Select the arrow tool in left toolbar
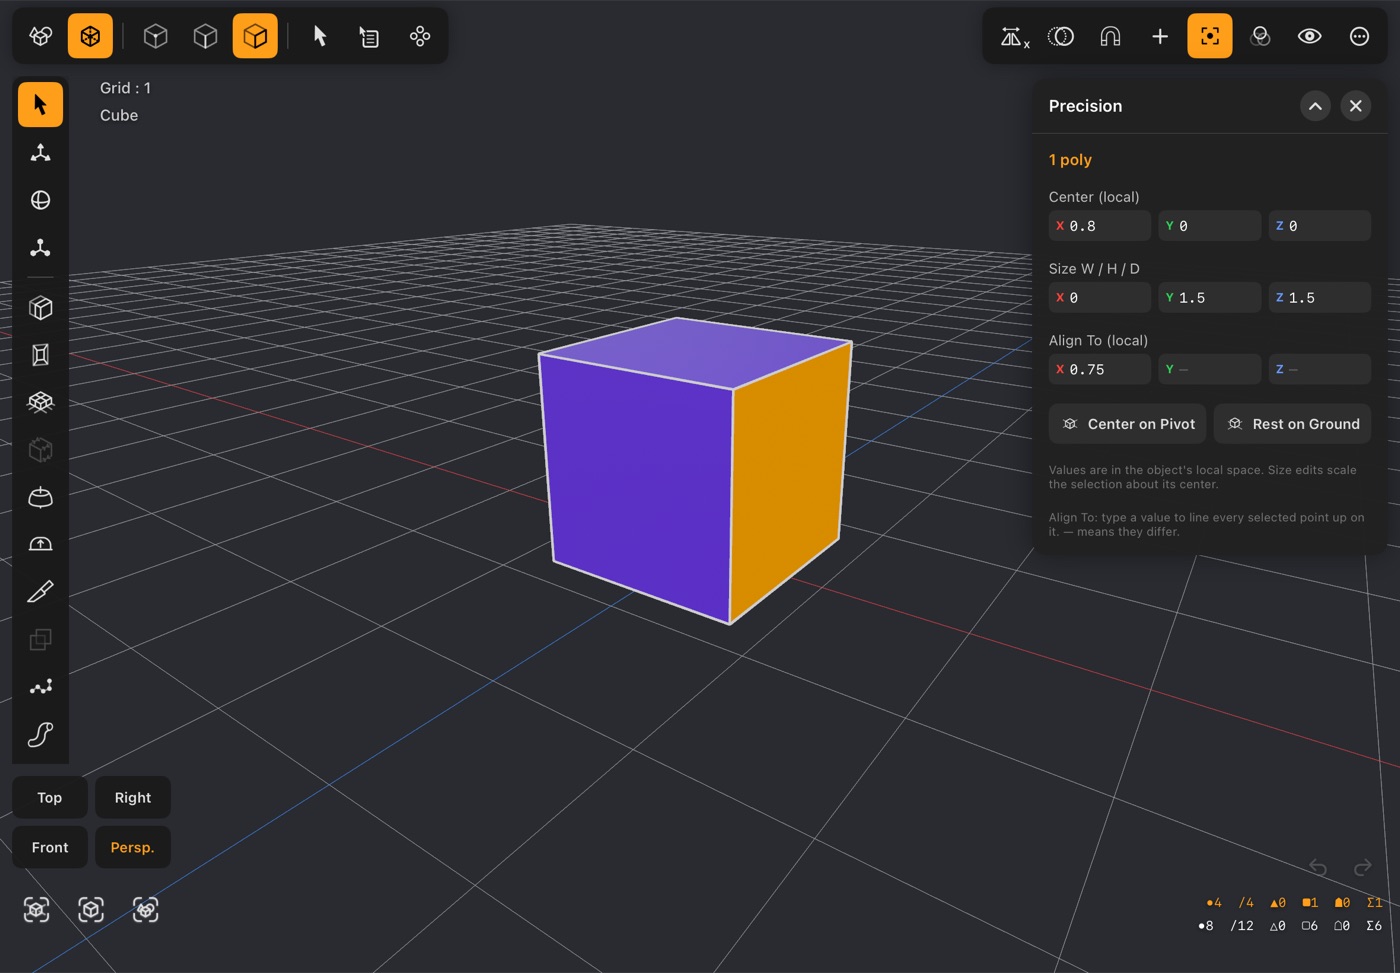The height and width of the screenshot is (973, 1400). pos(40,104)
